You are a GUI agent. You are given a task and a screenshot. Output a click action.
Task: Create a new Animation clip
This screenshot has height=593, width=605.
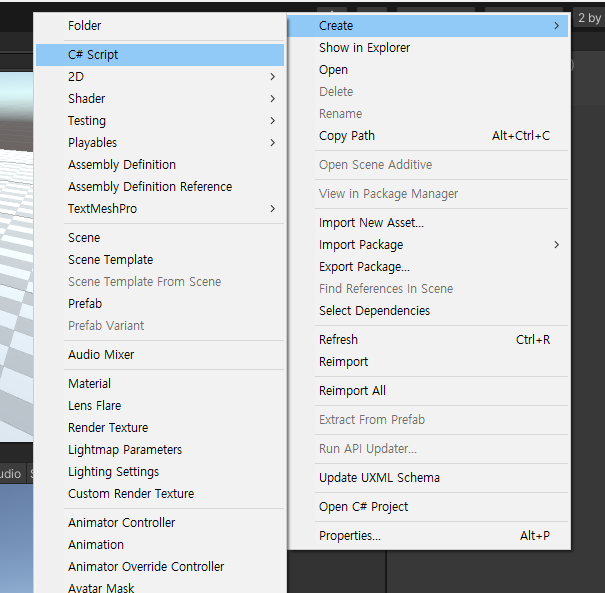160,544
